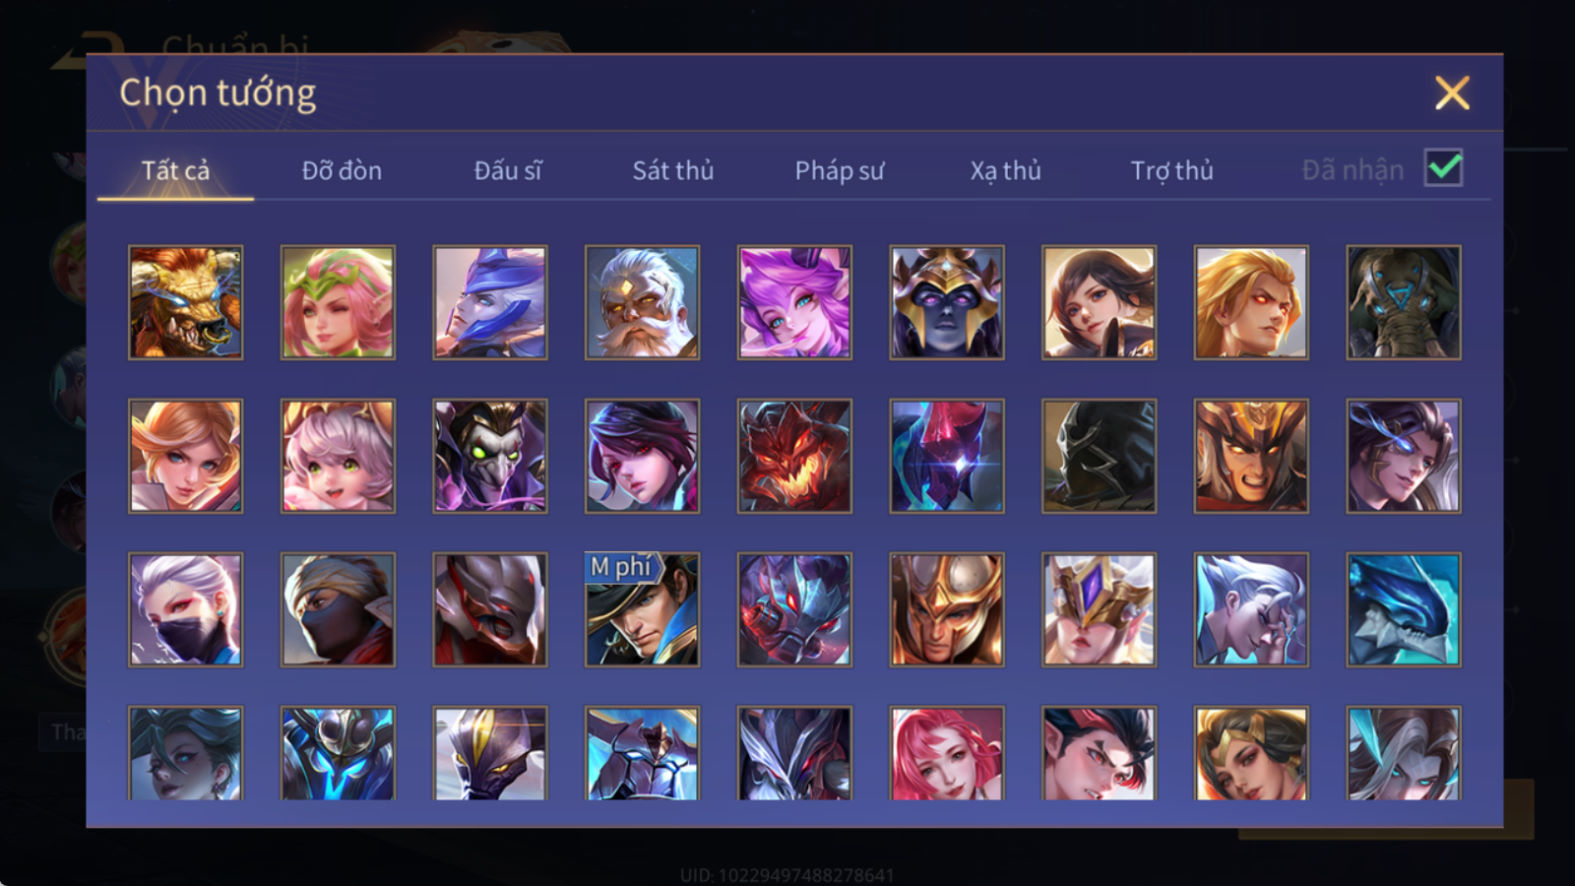Select the purple-haired girl hero portrait
1575x886 pixels.
(794, 302)
